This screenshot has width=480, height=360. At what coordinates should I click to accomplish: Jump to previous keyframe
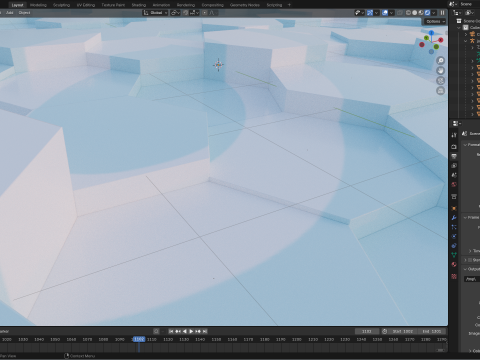178,331
